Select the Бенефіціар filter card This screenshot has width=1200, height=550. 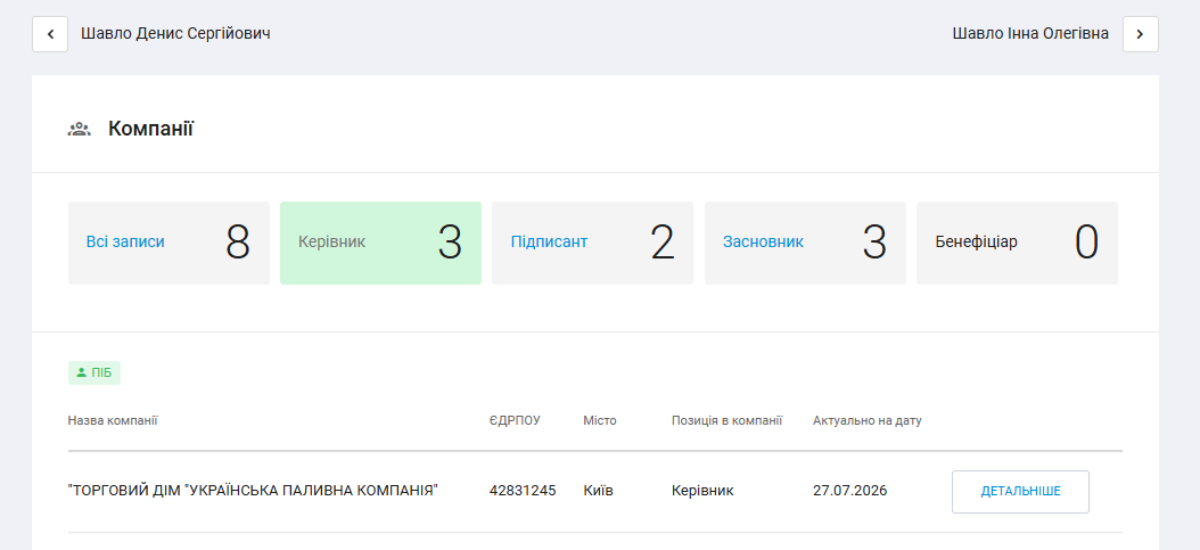tap(1017, 243)
